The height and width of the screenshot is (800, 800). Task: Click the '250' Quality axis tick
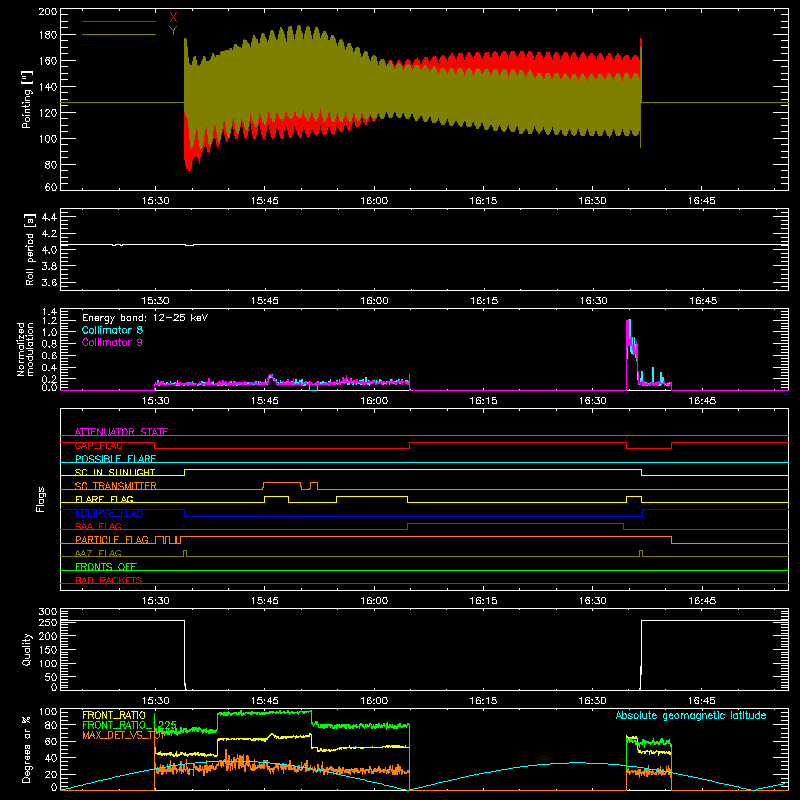tap(48, 622)
